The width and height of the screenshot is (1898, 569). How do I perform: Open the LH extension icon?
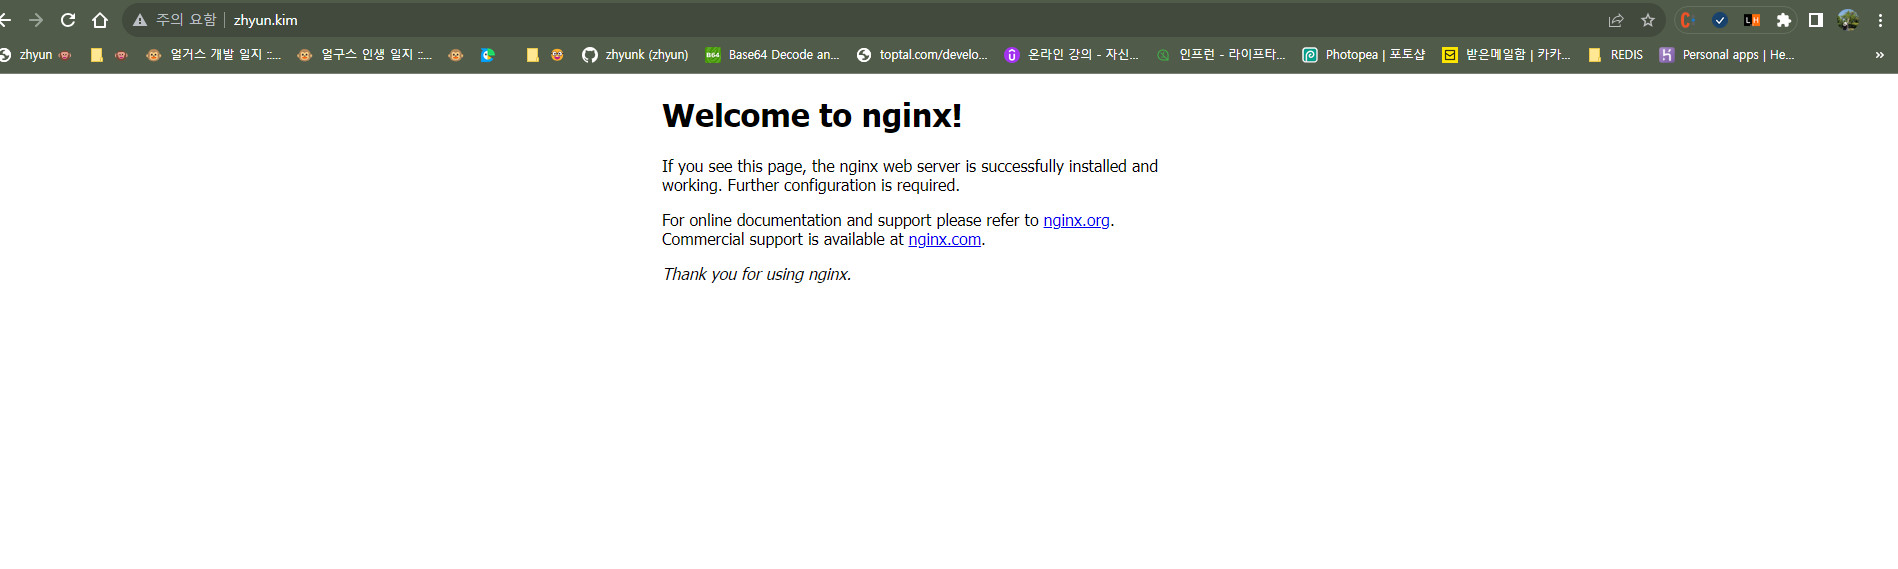pyautogui.click(x=1752, y=20)
